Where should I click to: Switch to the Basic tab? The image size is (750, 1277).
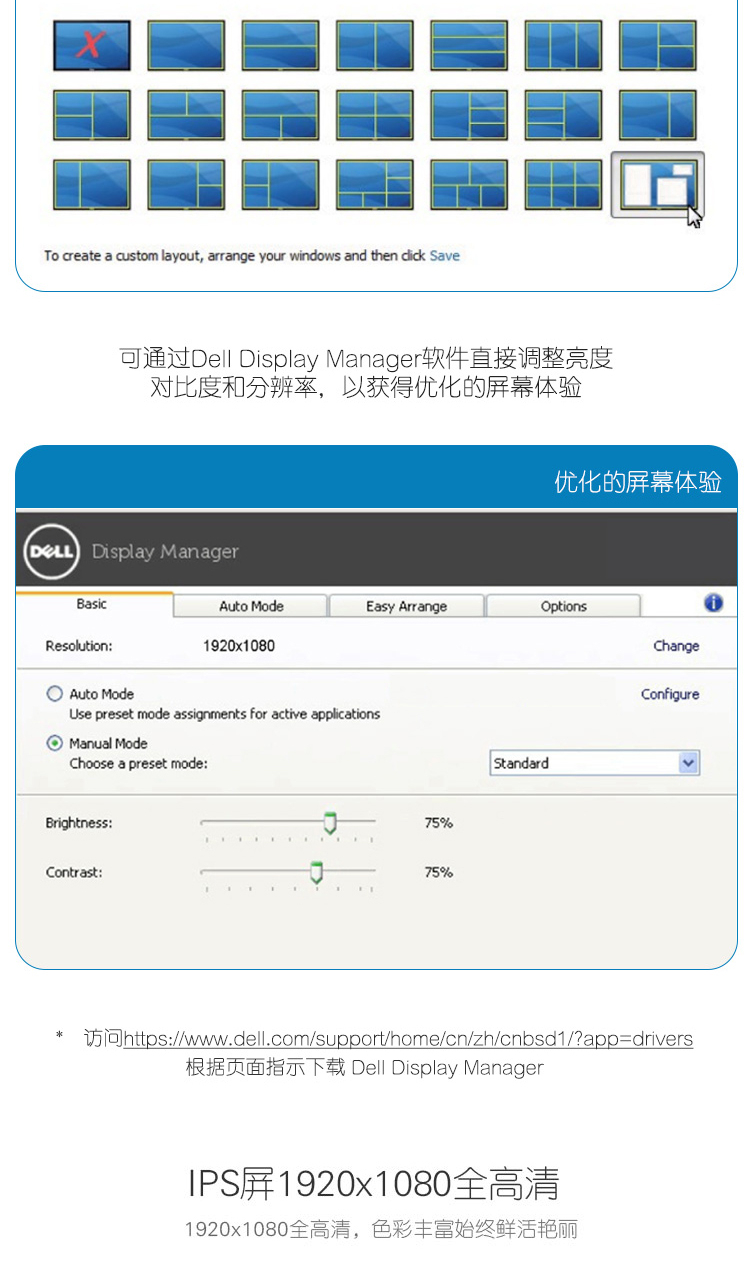(x=92, y=604)
